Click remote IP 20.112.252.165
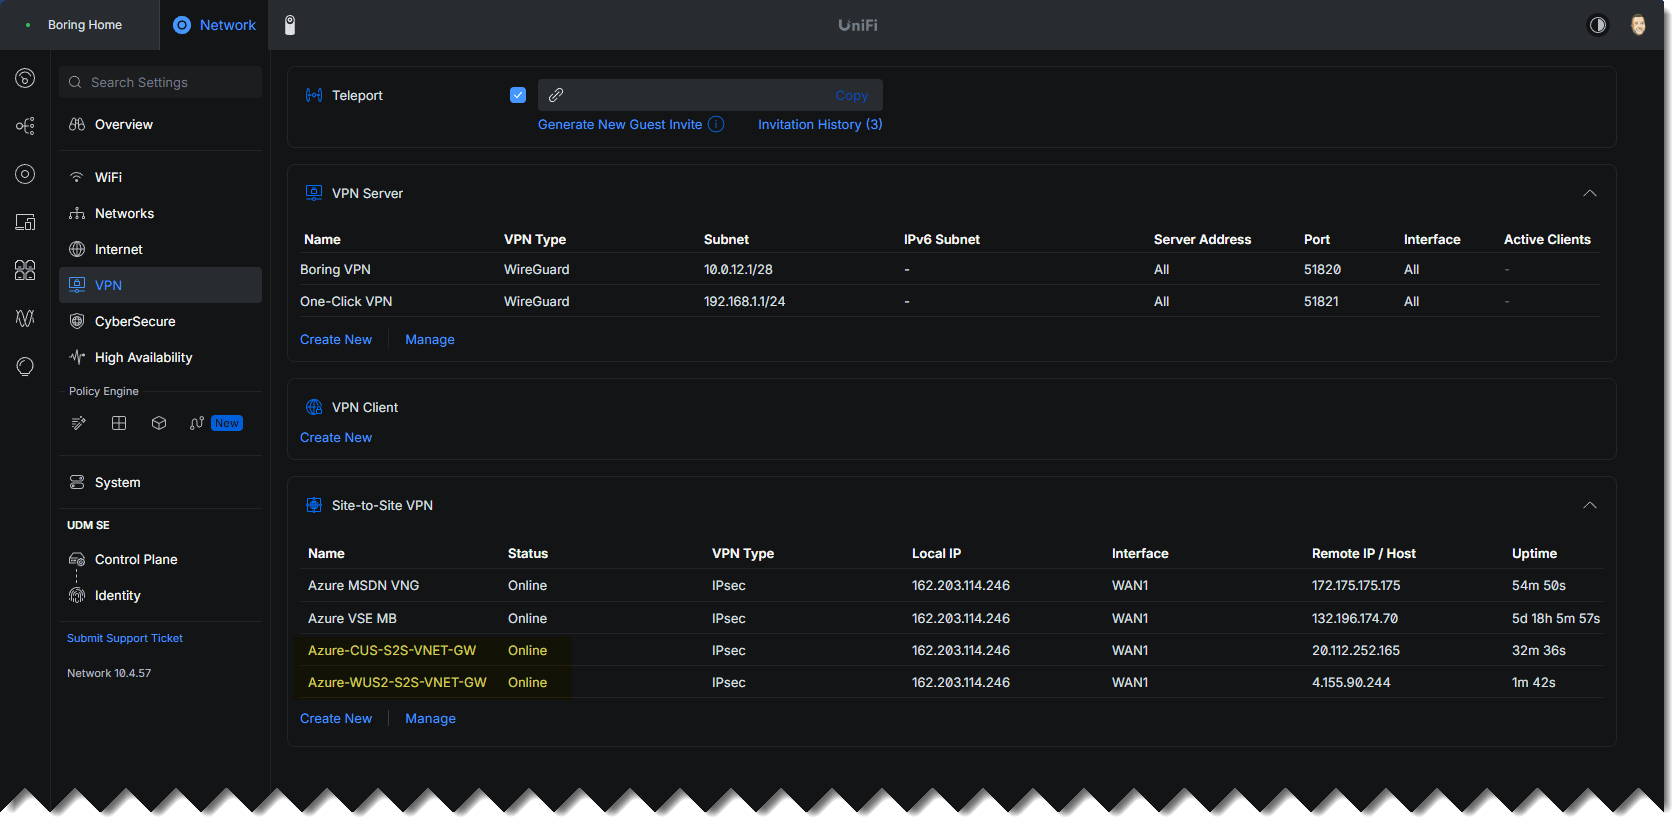The width and height of the screenshot is (1679, 828). (1356, 650)
